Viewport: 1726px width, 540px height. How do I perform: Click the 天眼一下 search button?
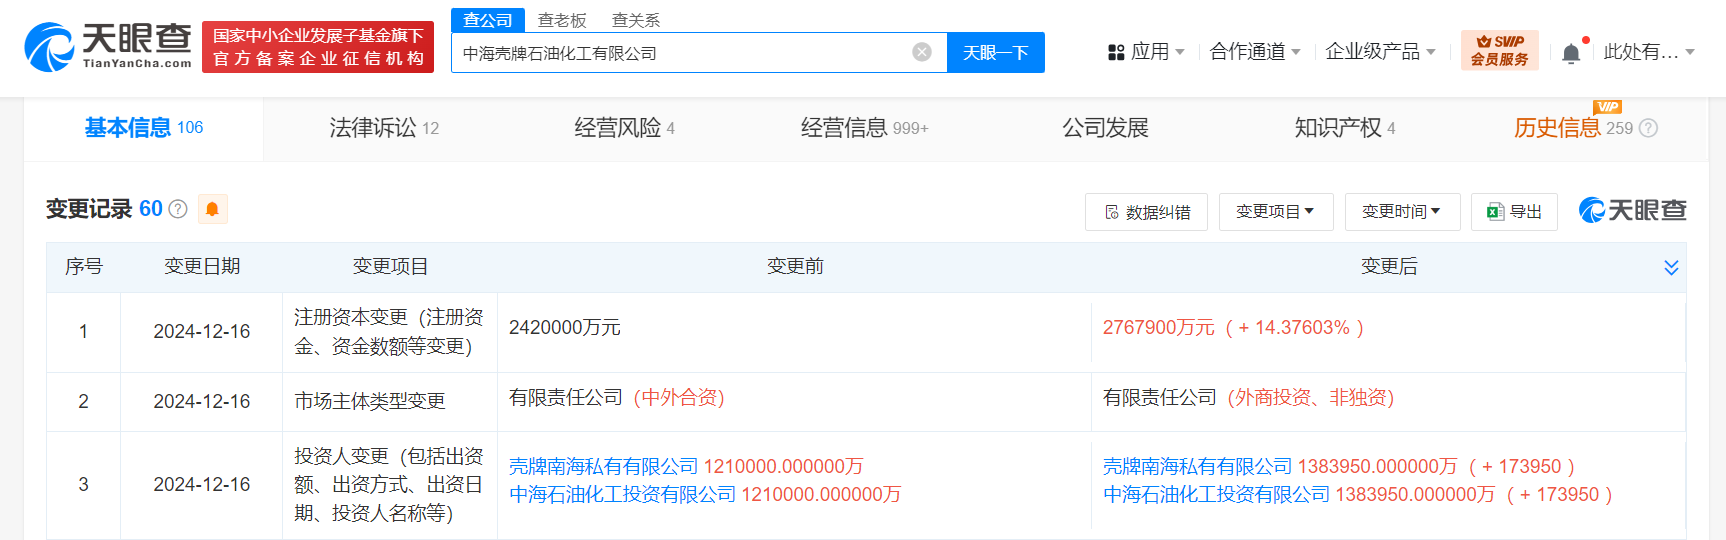point(996,52)
